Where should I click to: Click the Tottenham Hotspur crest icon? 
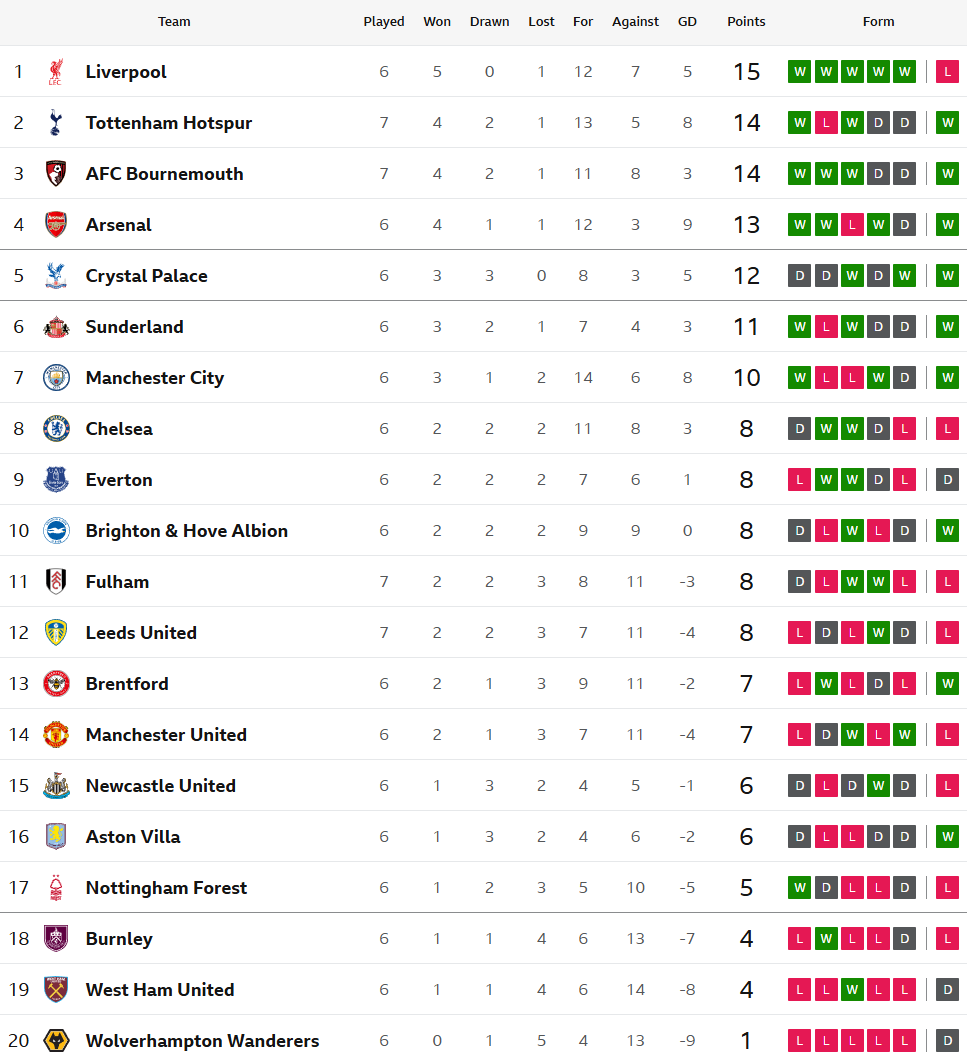tap(56, 123)
